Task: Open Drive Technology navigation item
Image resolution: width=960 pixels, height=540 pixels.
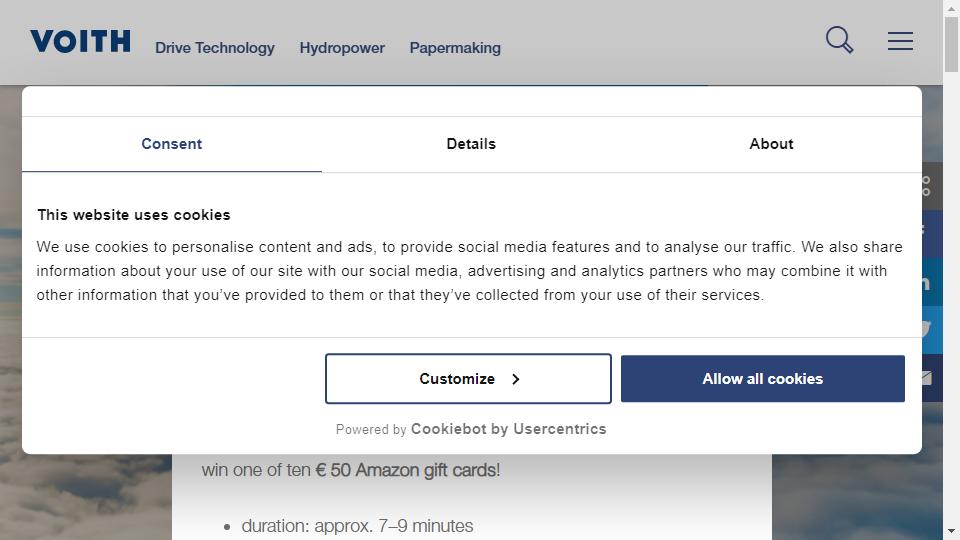Action: 215,48
